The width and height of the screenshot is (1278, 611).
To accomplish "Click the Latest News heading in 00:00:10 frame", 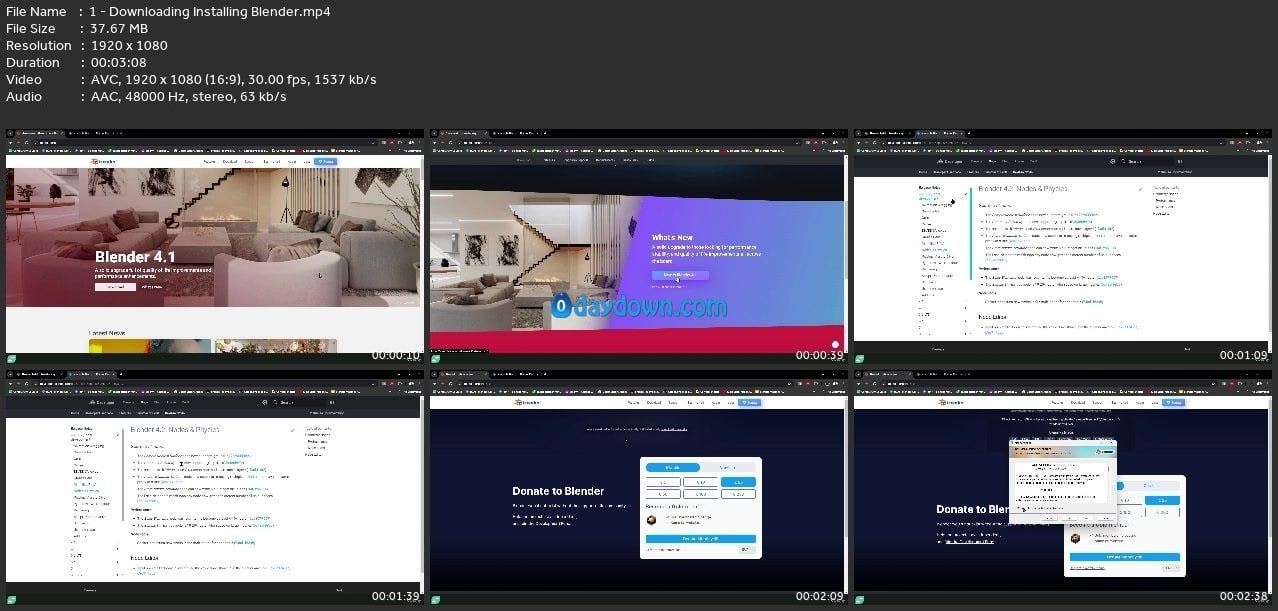I will pos(108,333).
